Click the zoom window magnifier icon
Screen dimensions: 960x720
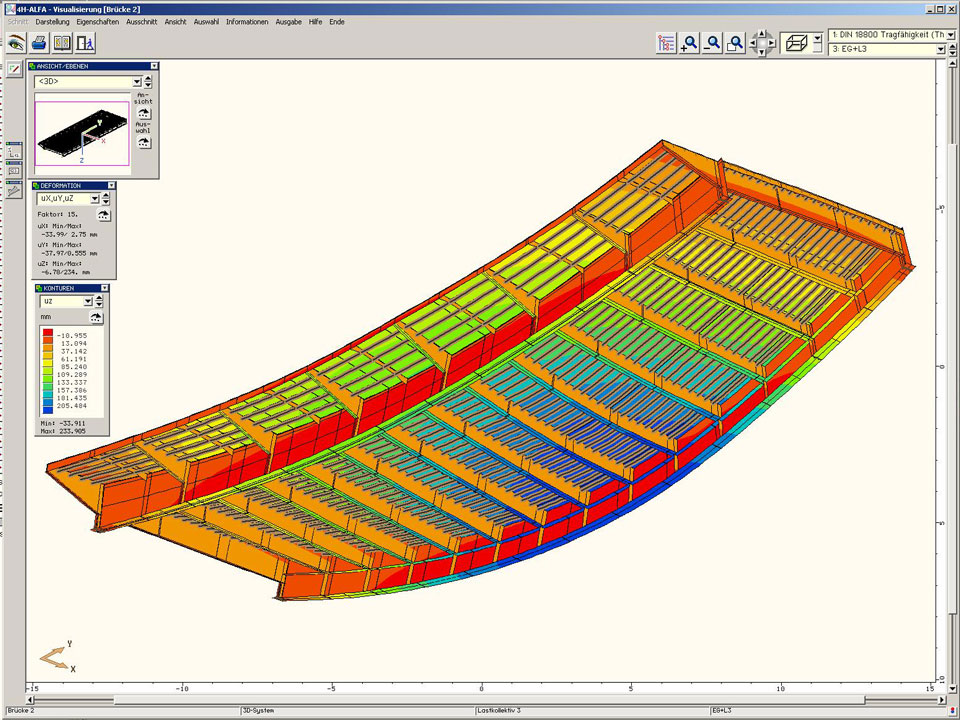pyautogui.click(x=735, y=42)
